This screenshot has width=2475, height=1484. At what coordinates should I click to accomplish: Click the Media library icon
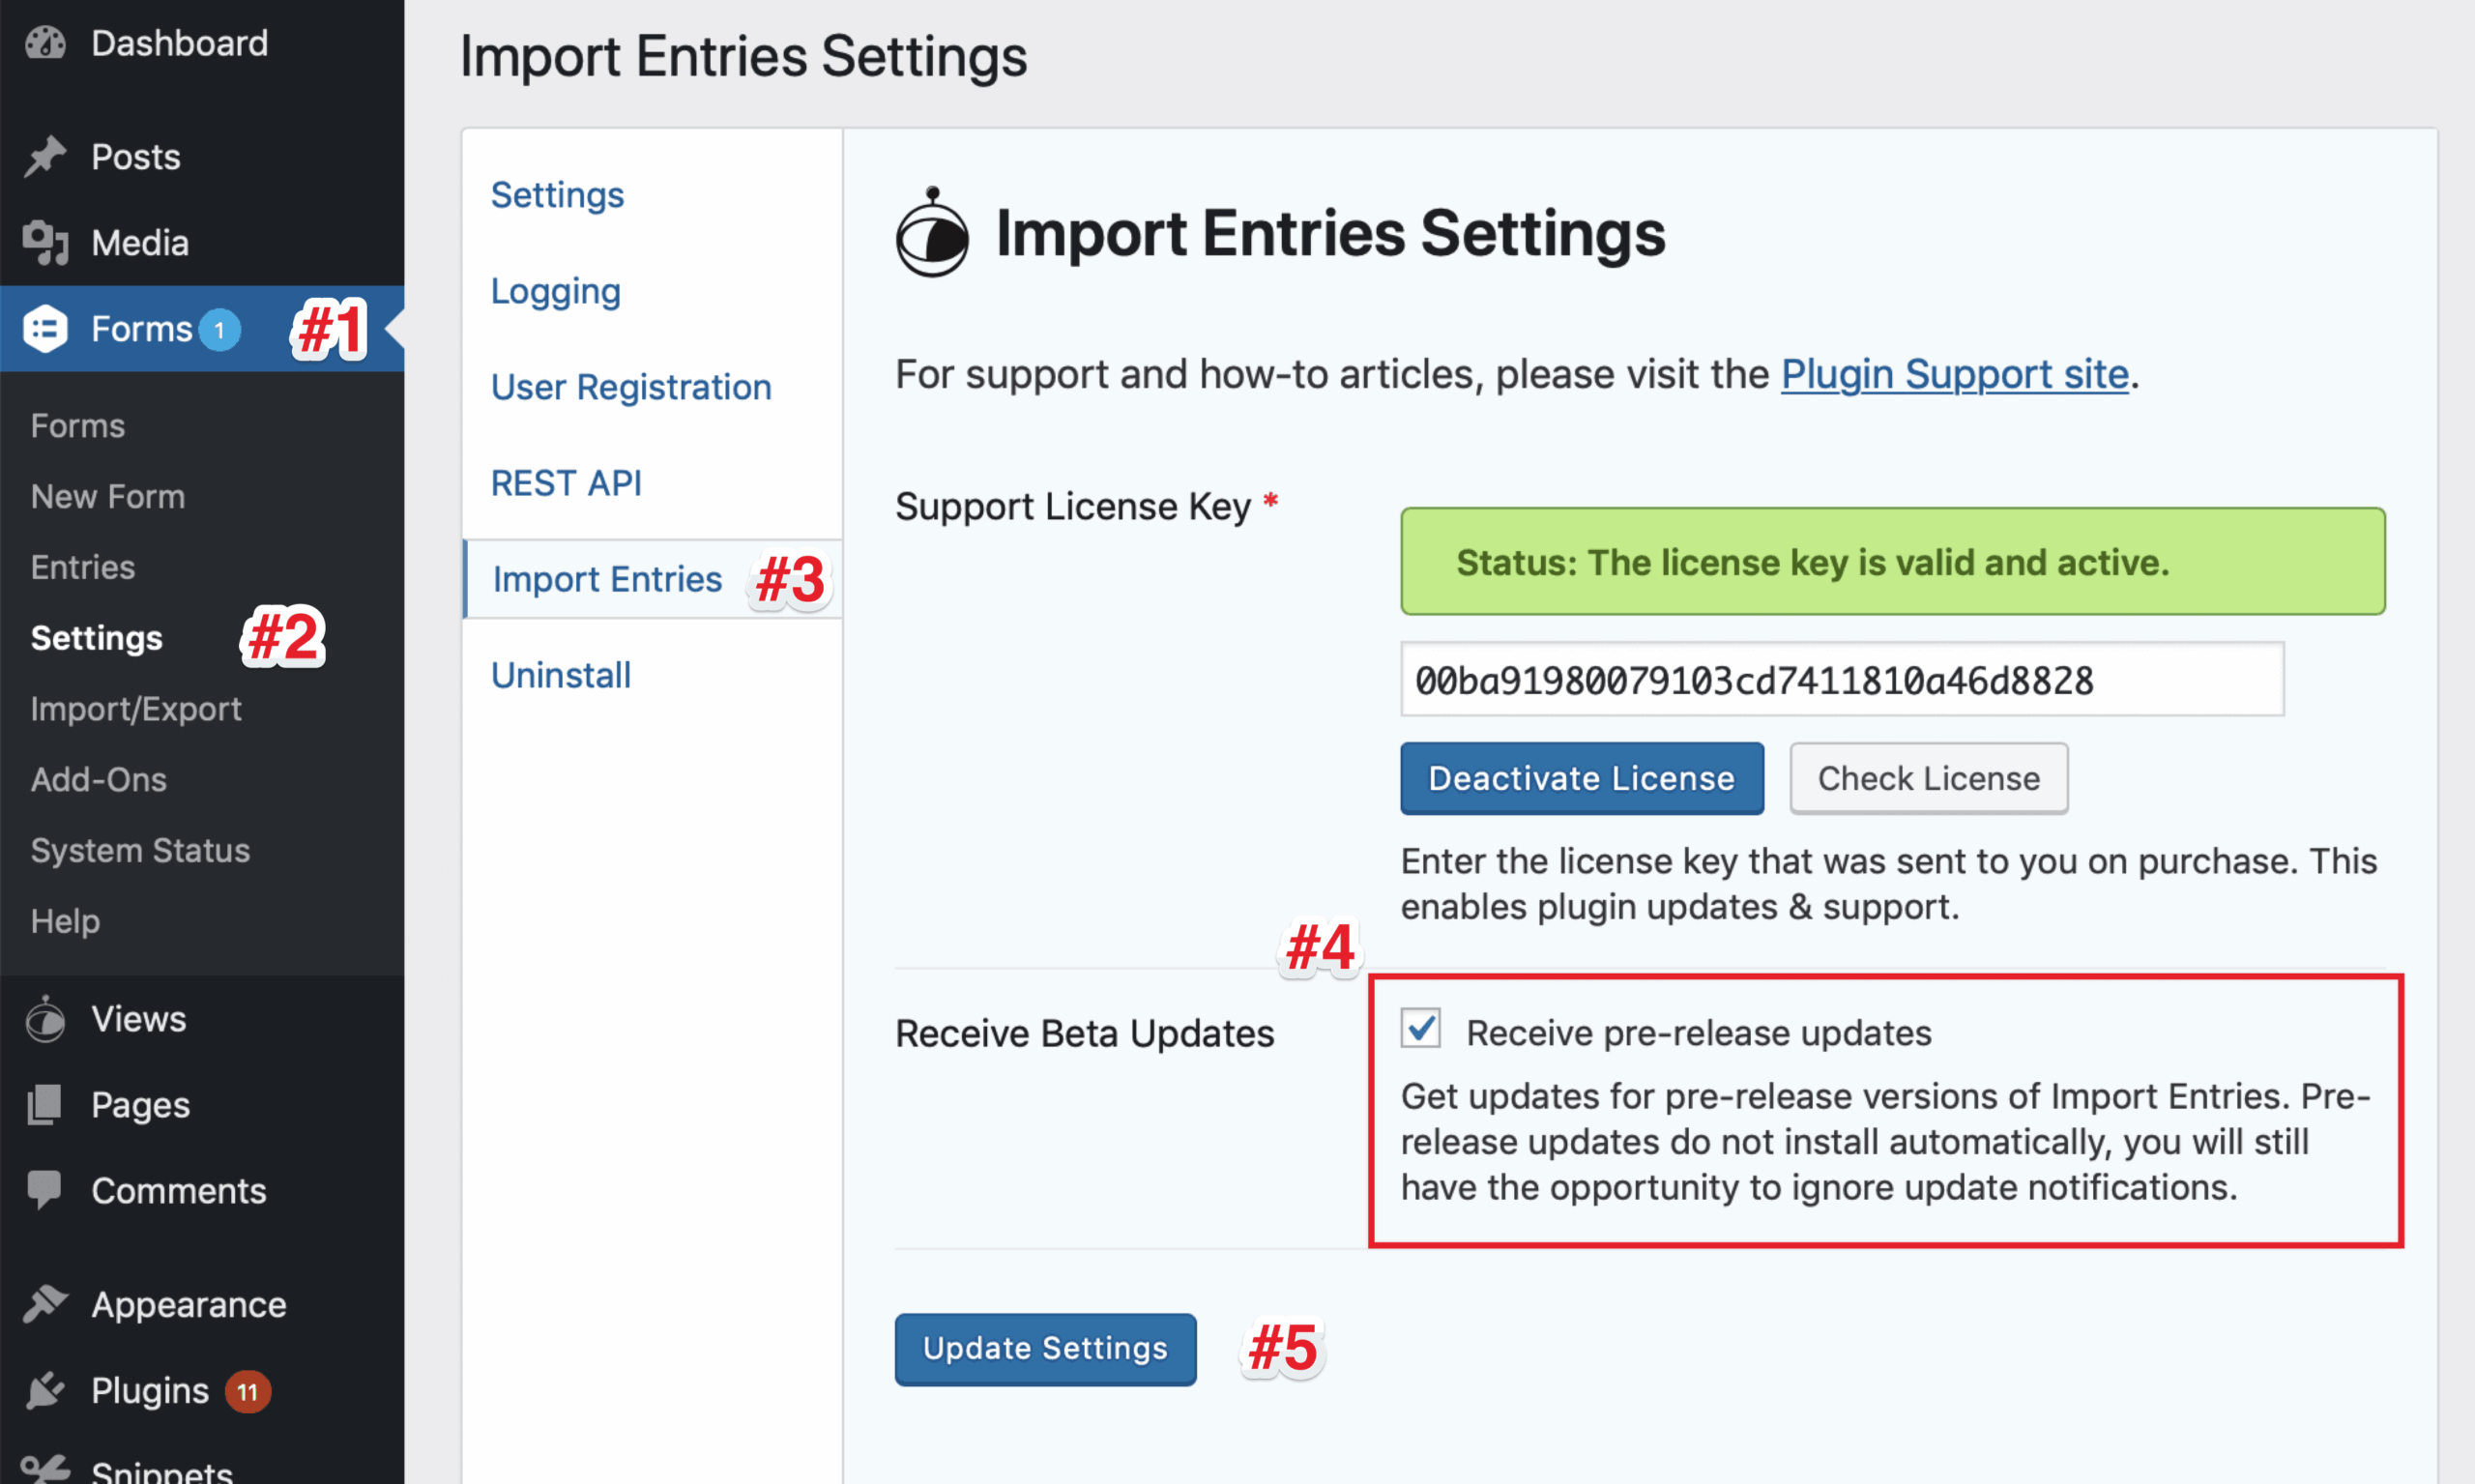(45, 243)
